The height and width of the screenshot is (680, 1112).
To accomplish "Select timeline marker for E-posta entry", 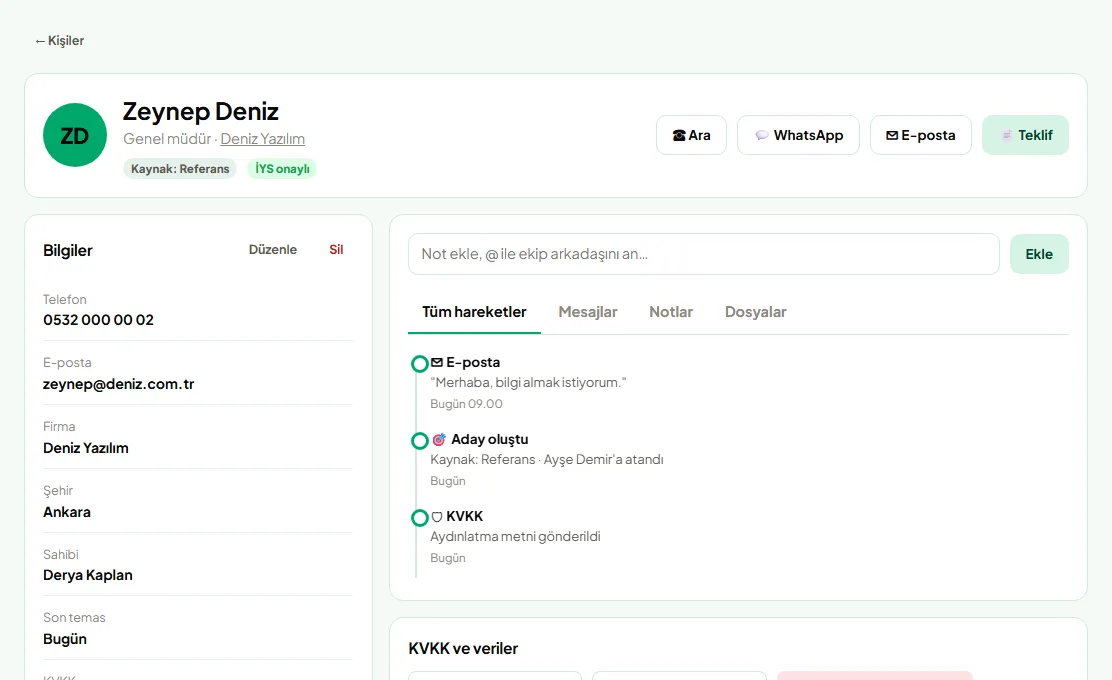I will 420,364.
